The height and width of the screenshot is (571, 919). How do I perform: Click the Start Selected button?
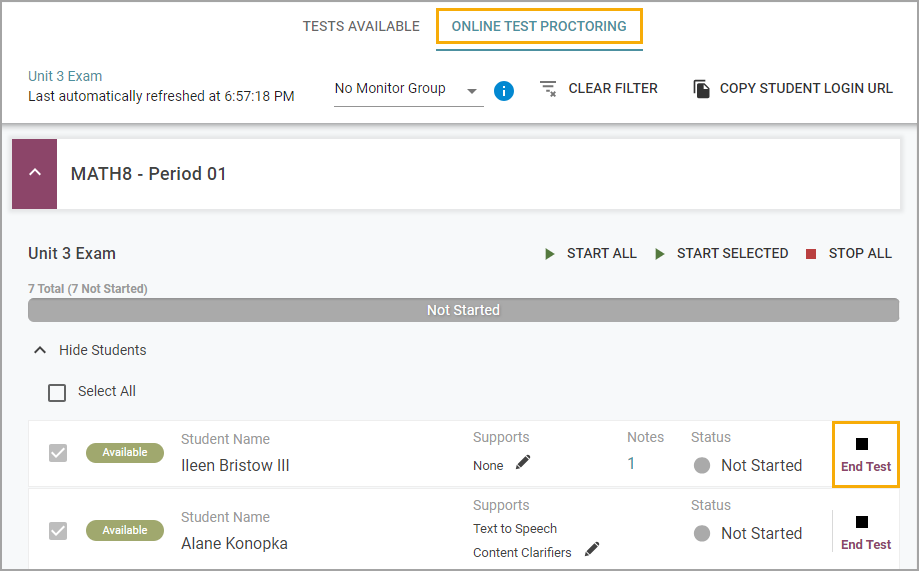tap(721, 254)
